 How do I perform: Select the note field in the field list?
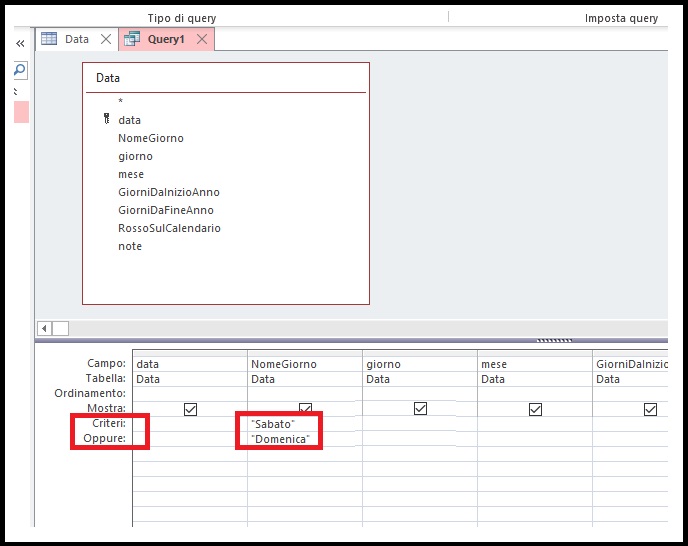click(130, 246)
